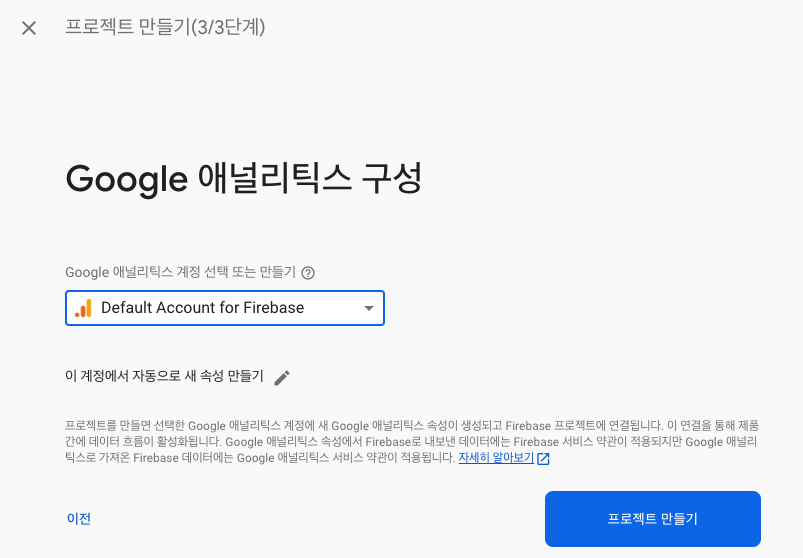Viewport: 803px width, 558px height.
Task: Select the Default Account for Firebase text
Action: pos(202,308)
